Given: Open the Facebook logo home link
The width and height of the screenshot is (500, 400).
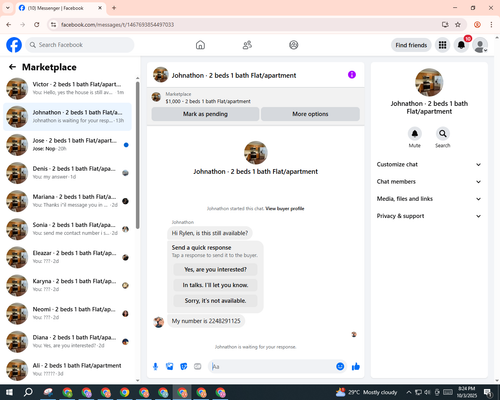Looking at the screenshot, I should [14, 45].
